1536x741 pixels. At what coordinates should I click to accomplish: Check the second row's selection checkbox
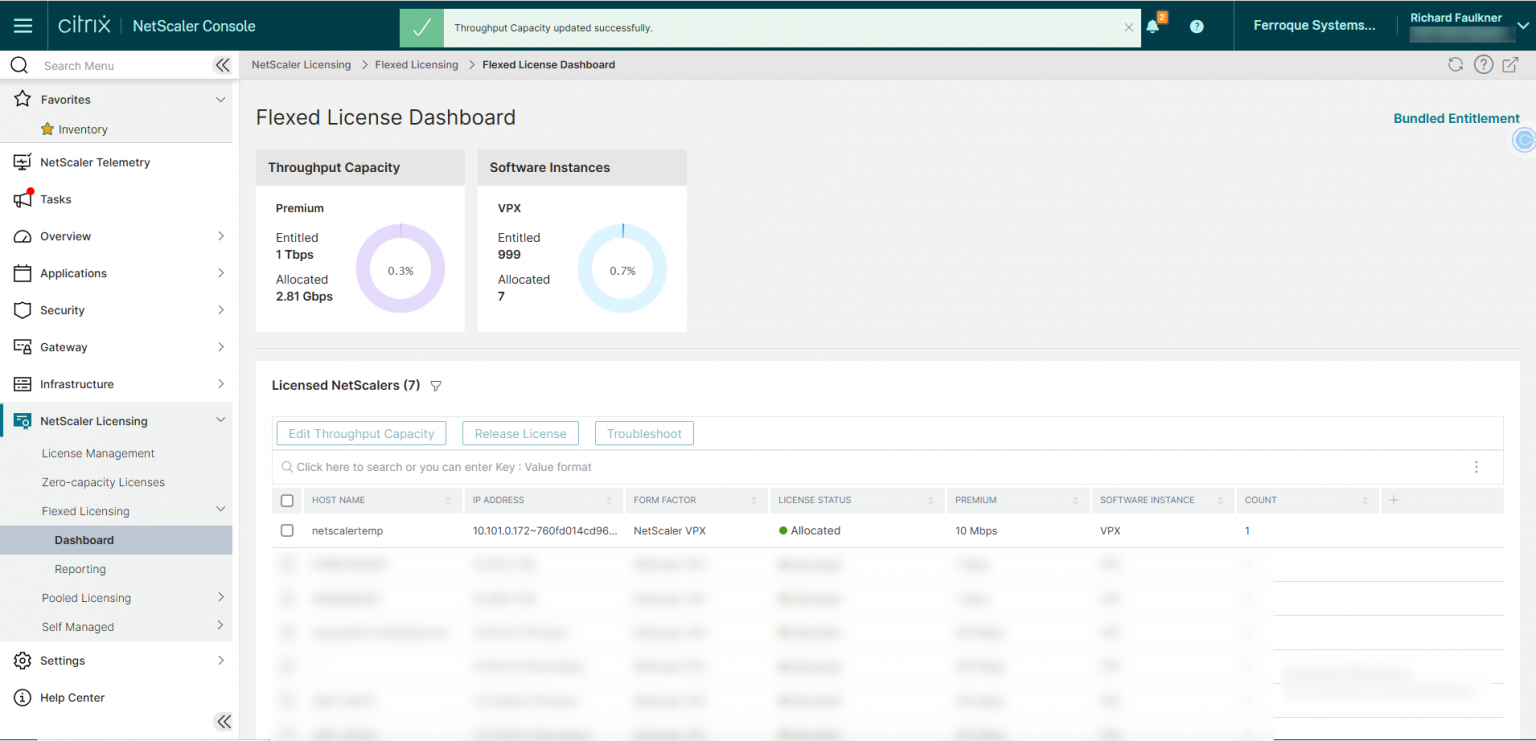tap(287, 563)
